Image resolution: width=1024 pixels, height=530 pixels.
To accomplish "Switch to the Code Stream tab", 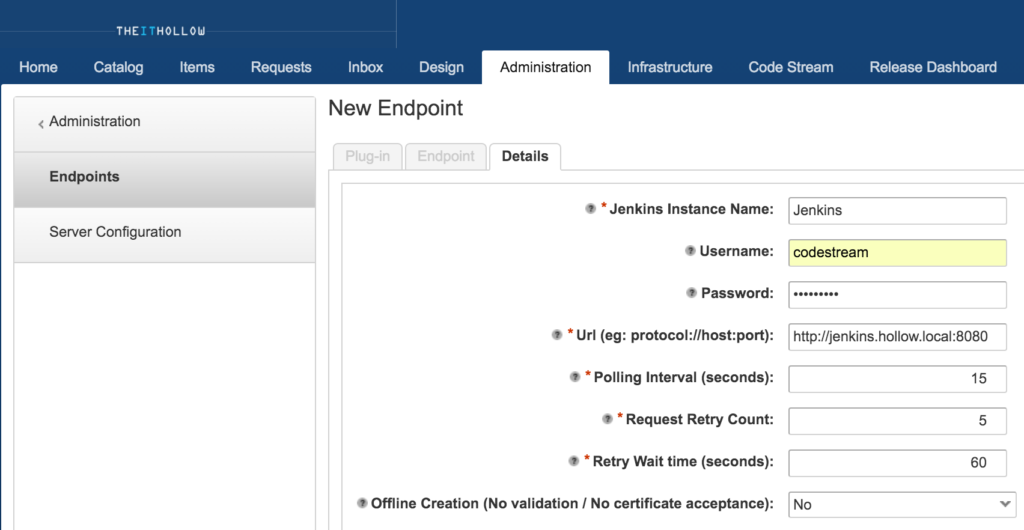I will [x=790, y=67].
